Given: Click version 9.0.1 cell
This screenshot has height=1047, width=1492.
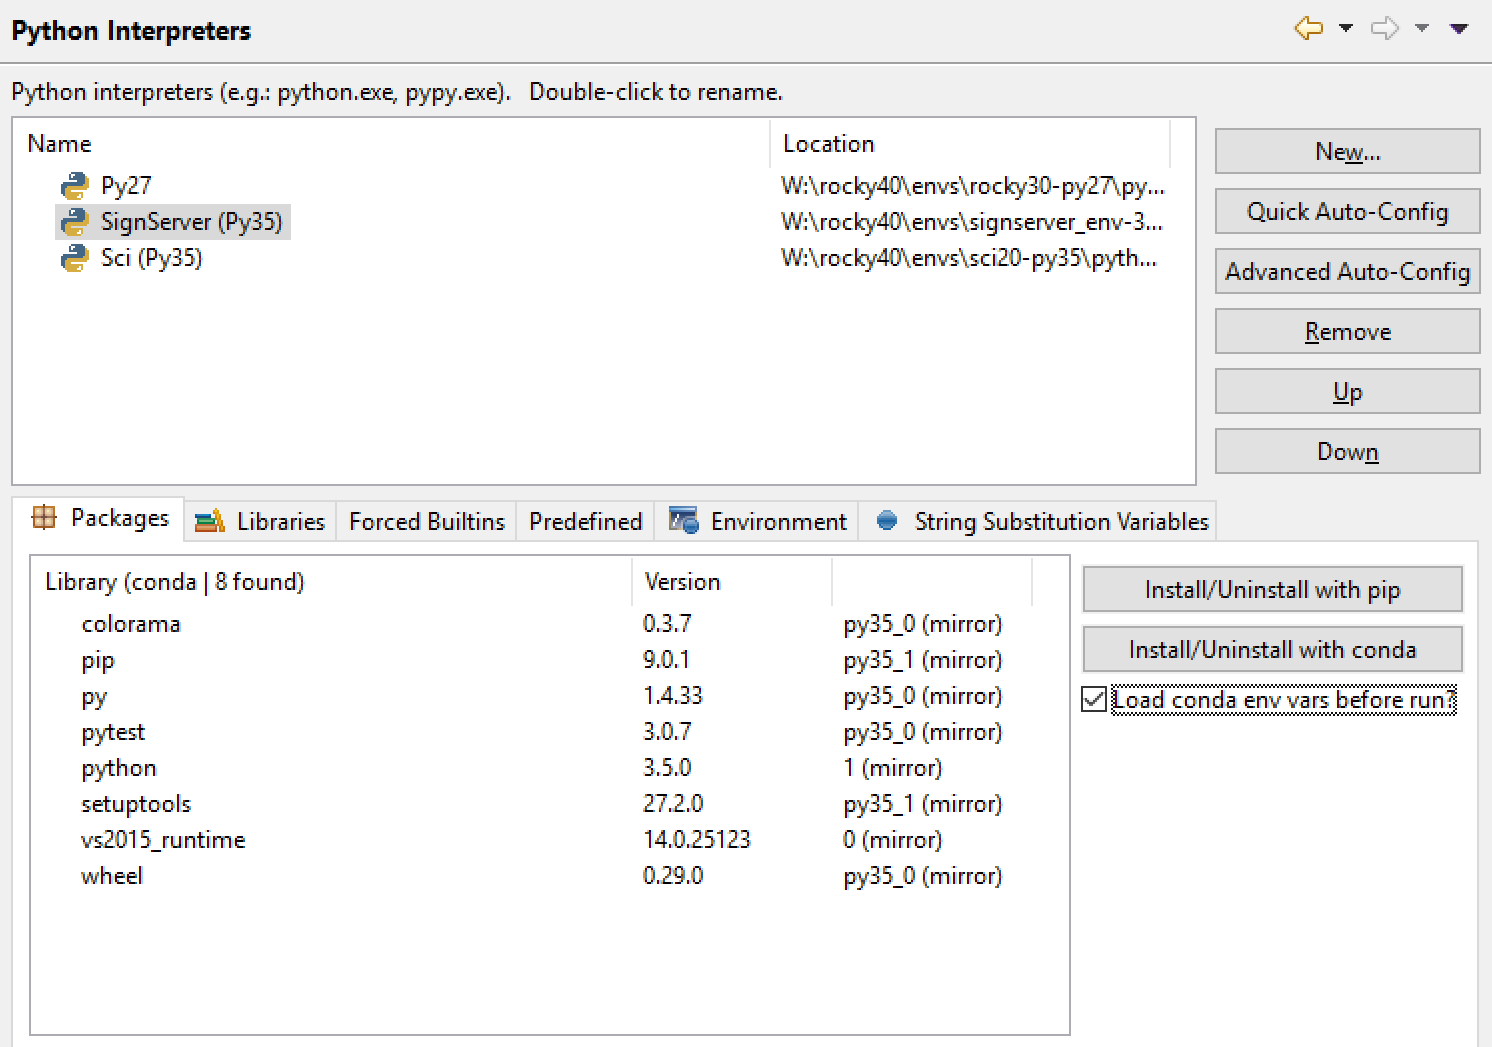Looking at the screenshot, I should click(666, 660).
